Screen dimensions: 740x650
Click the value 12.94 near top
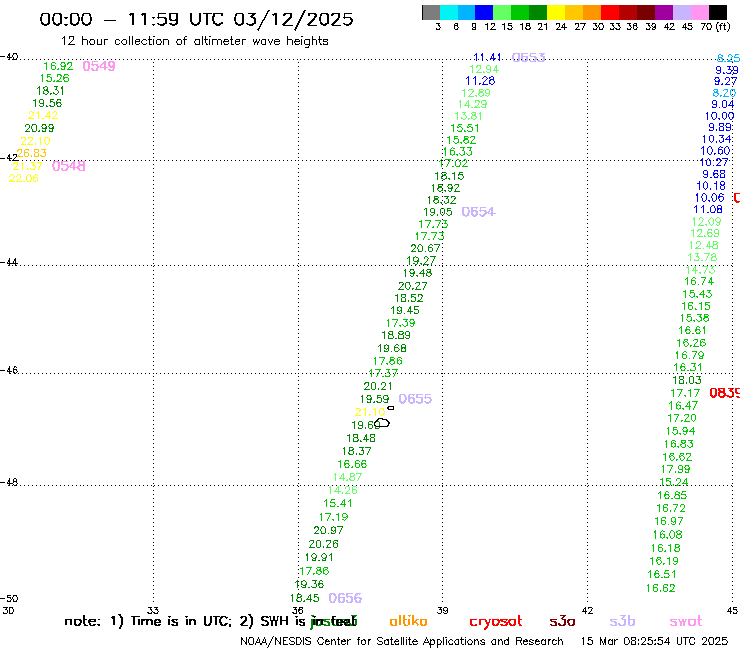[x=484, y=69]
